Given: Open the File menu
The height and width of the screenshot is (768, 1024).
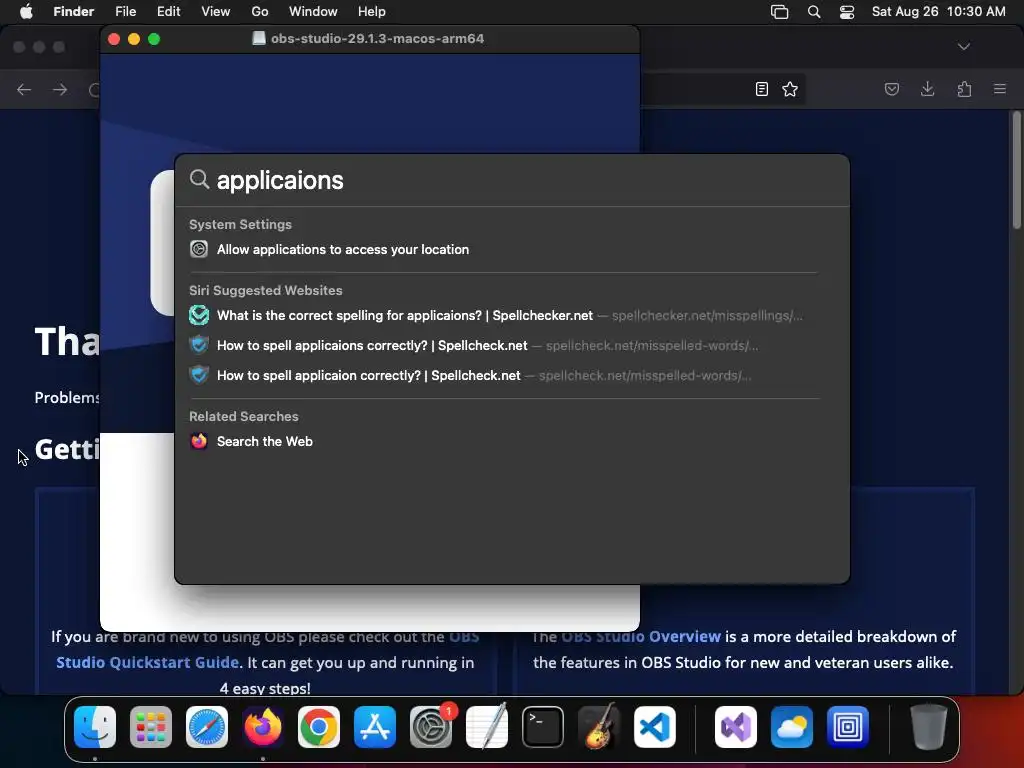Looking at the screenshot, I should [x=125, y=12].
